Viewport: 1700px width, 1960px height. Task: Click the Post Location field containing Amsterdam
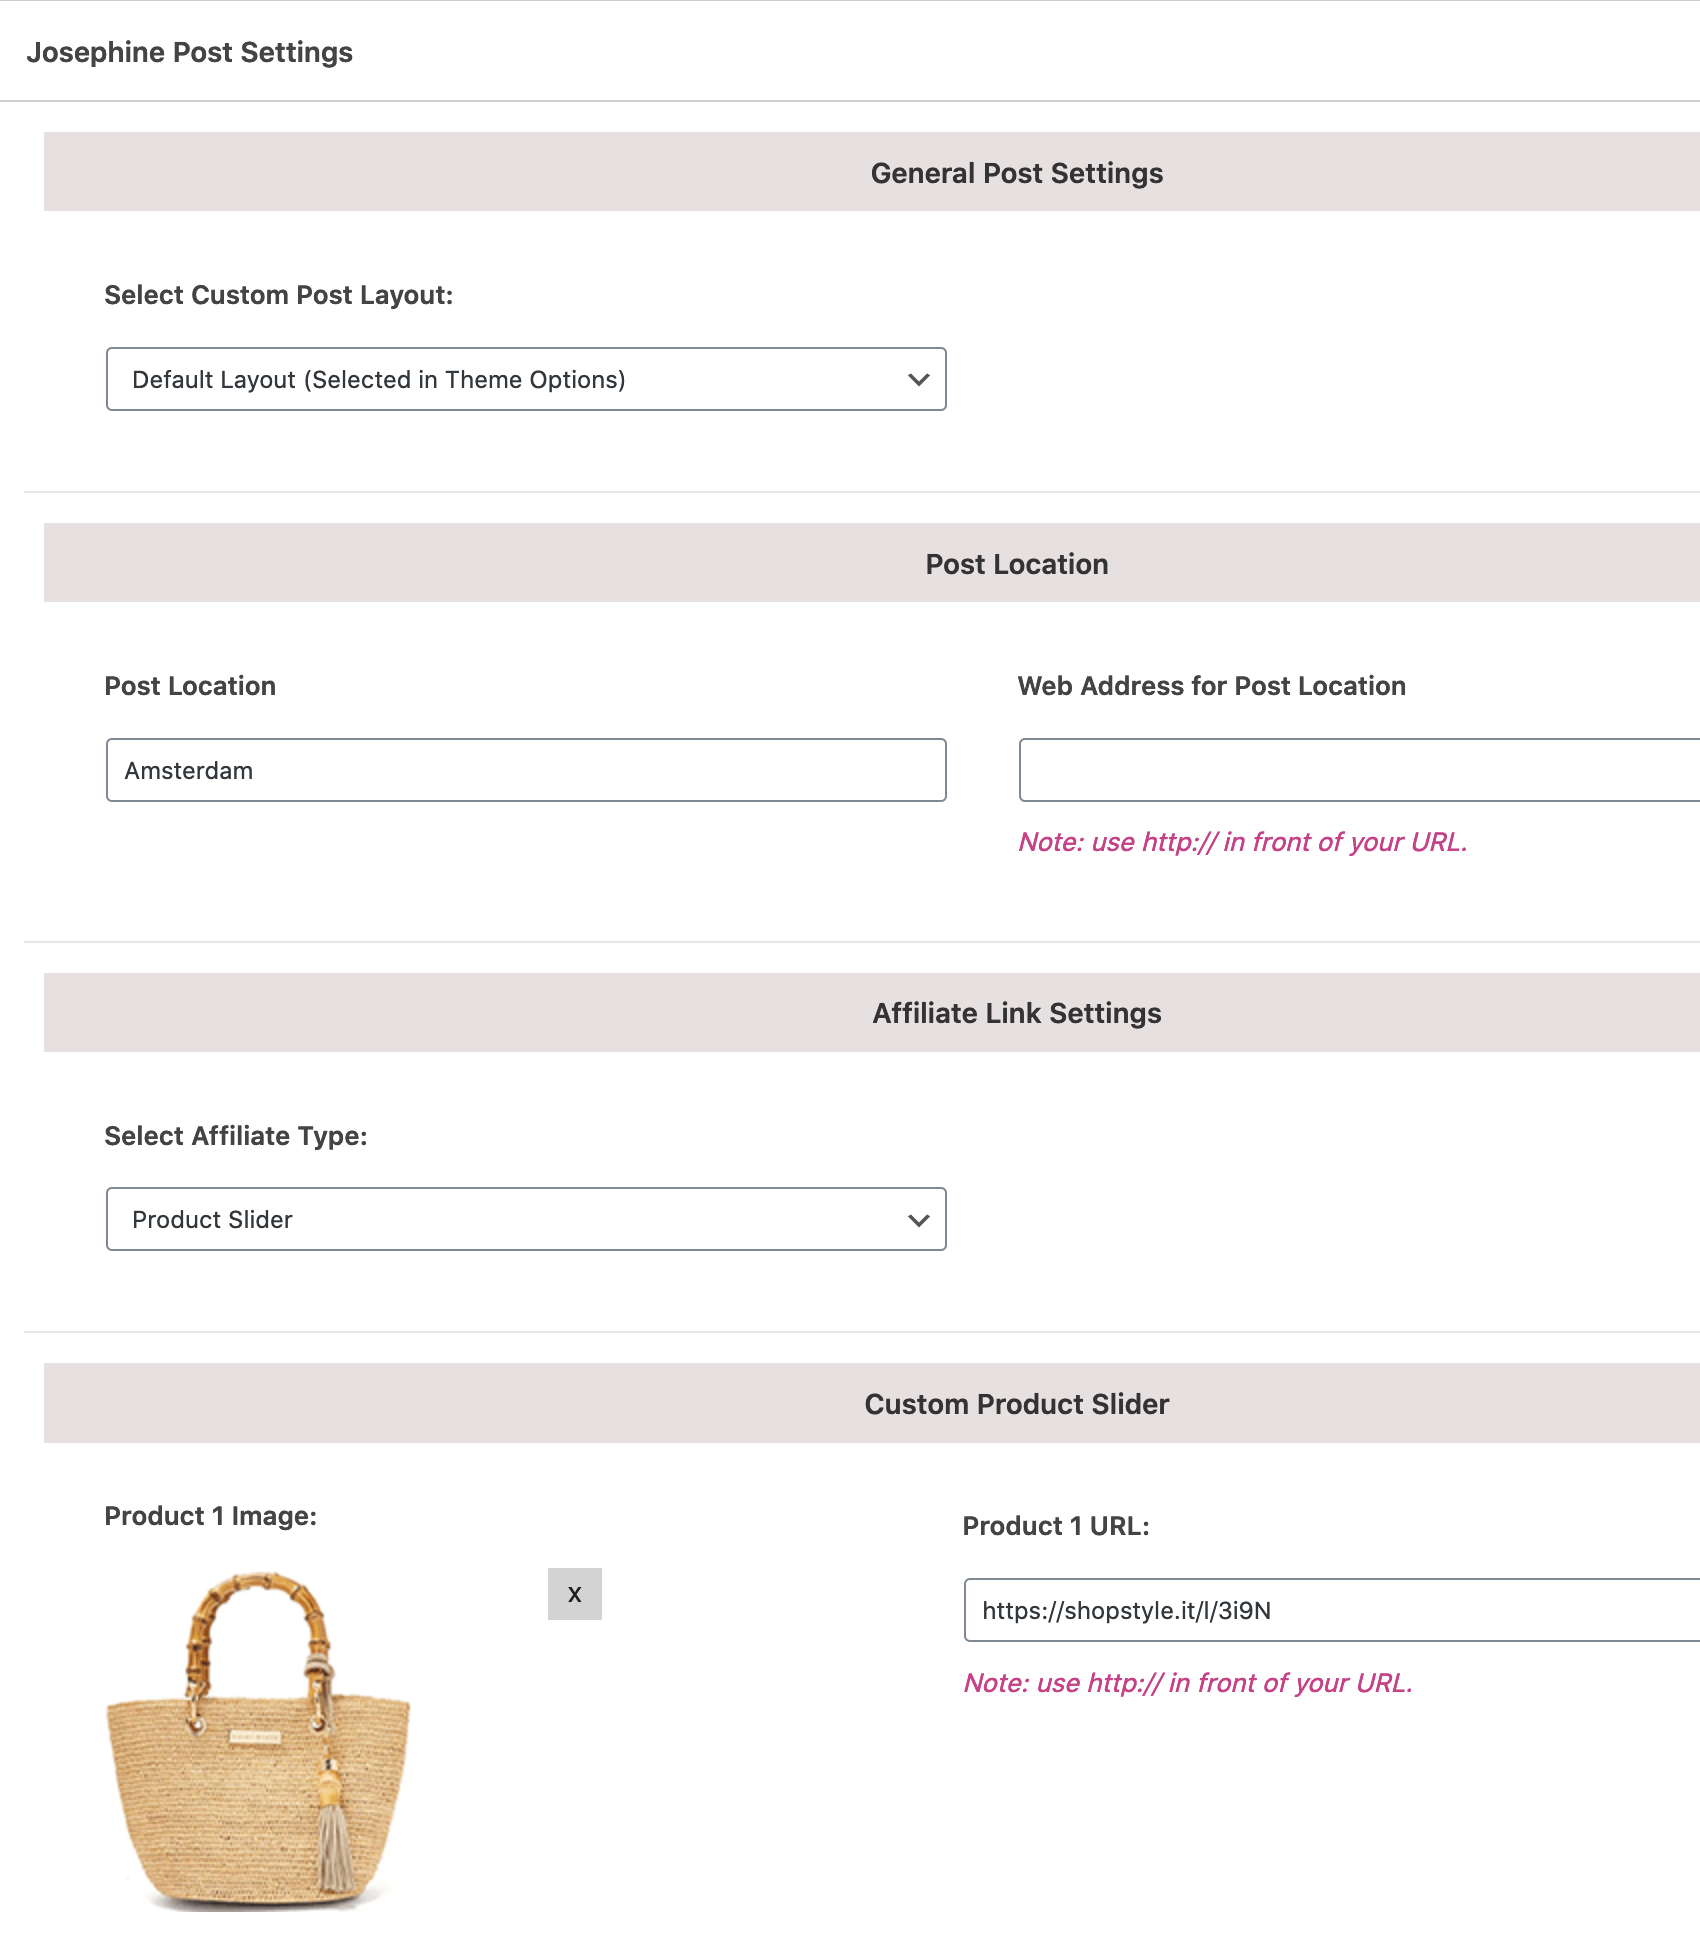tap(526, 770)
